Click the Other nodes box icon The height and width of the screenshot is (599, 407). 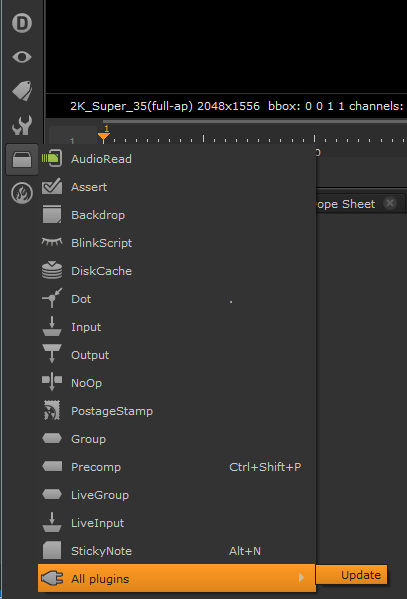tap(22, 159)
